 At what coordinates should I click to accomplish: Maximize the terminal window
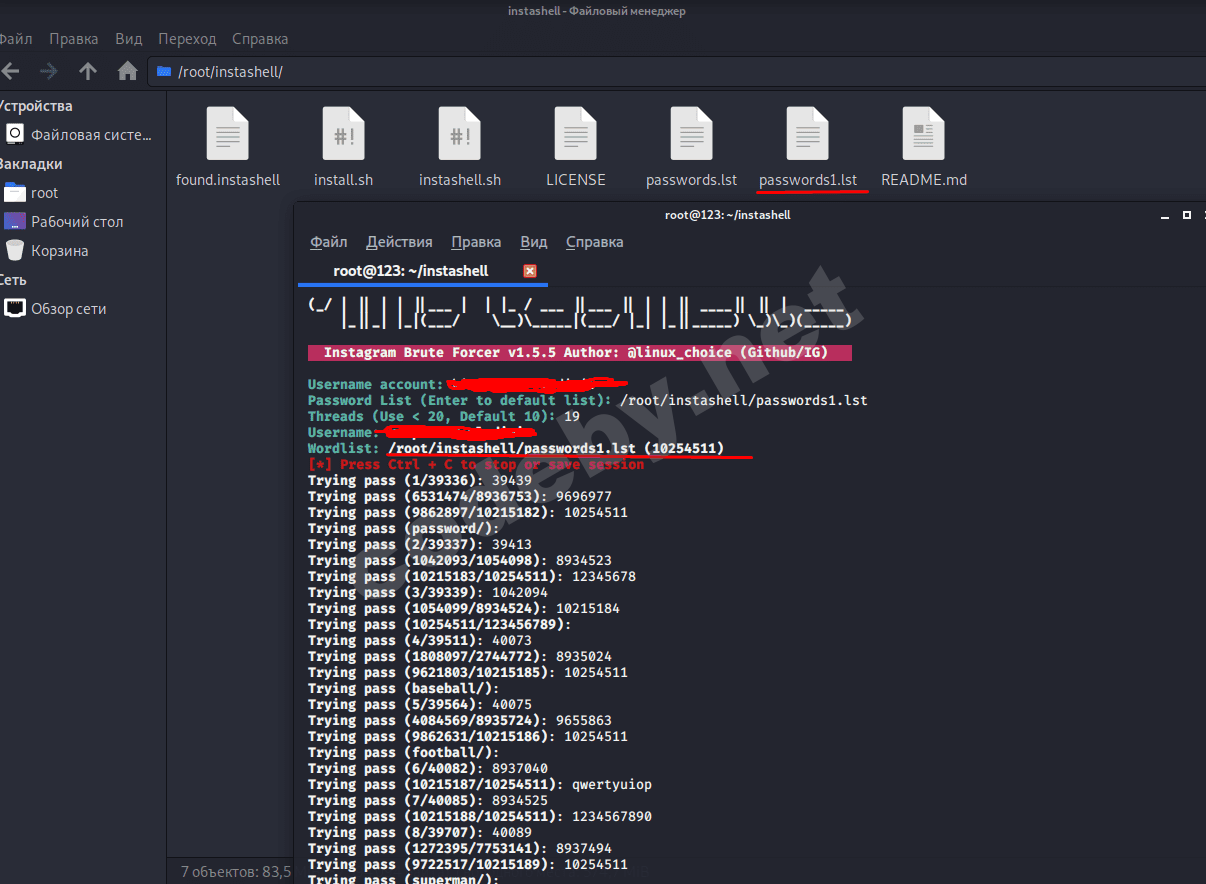[x=1187, y=215]
